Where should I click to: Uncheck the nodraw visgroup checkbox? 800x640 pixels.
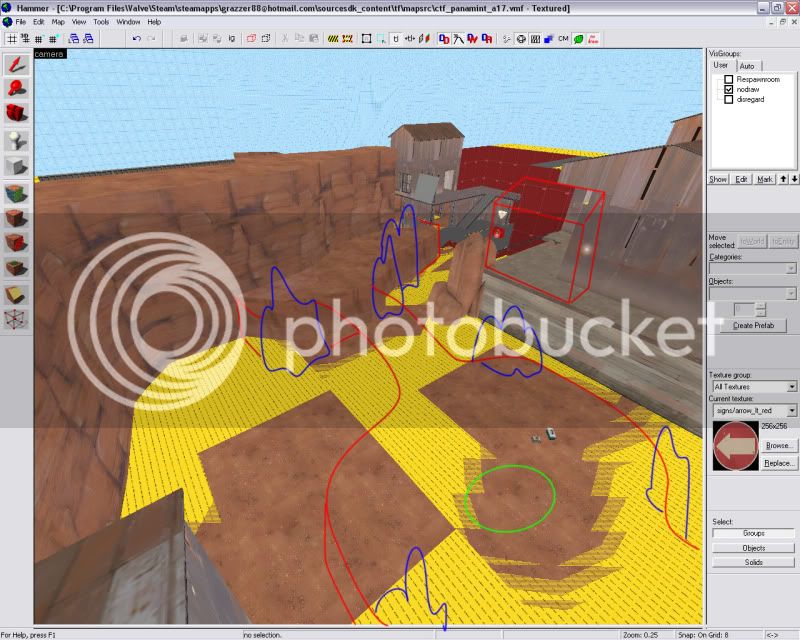pos(729,89)
